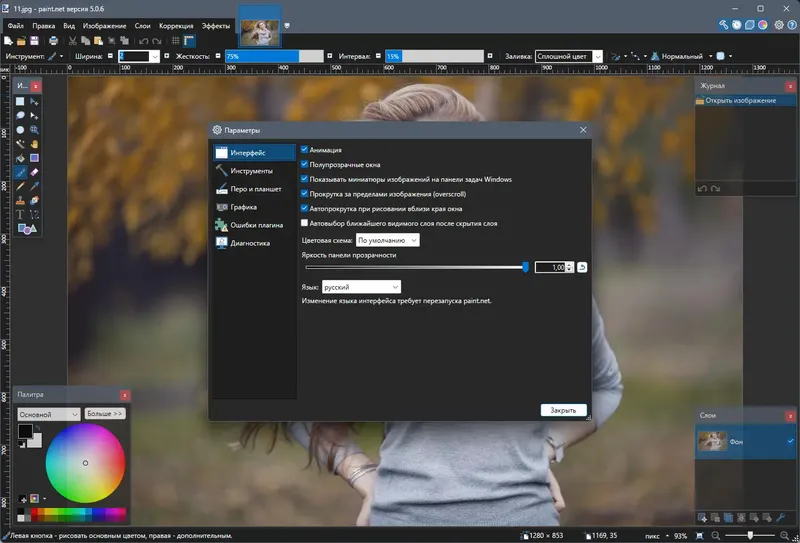Select the Rectangle Select tool
The height and width of the screenshot is (543, 800).
(20, 102)
